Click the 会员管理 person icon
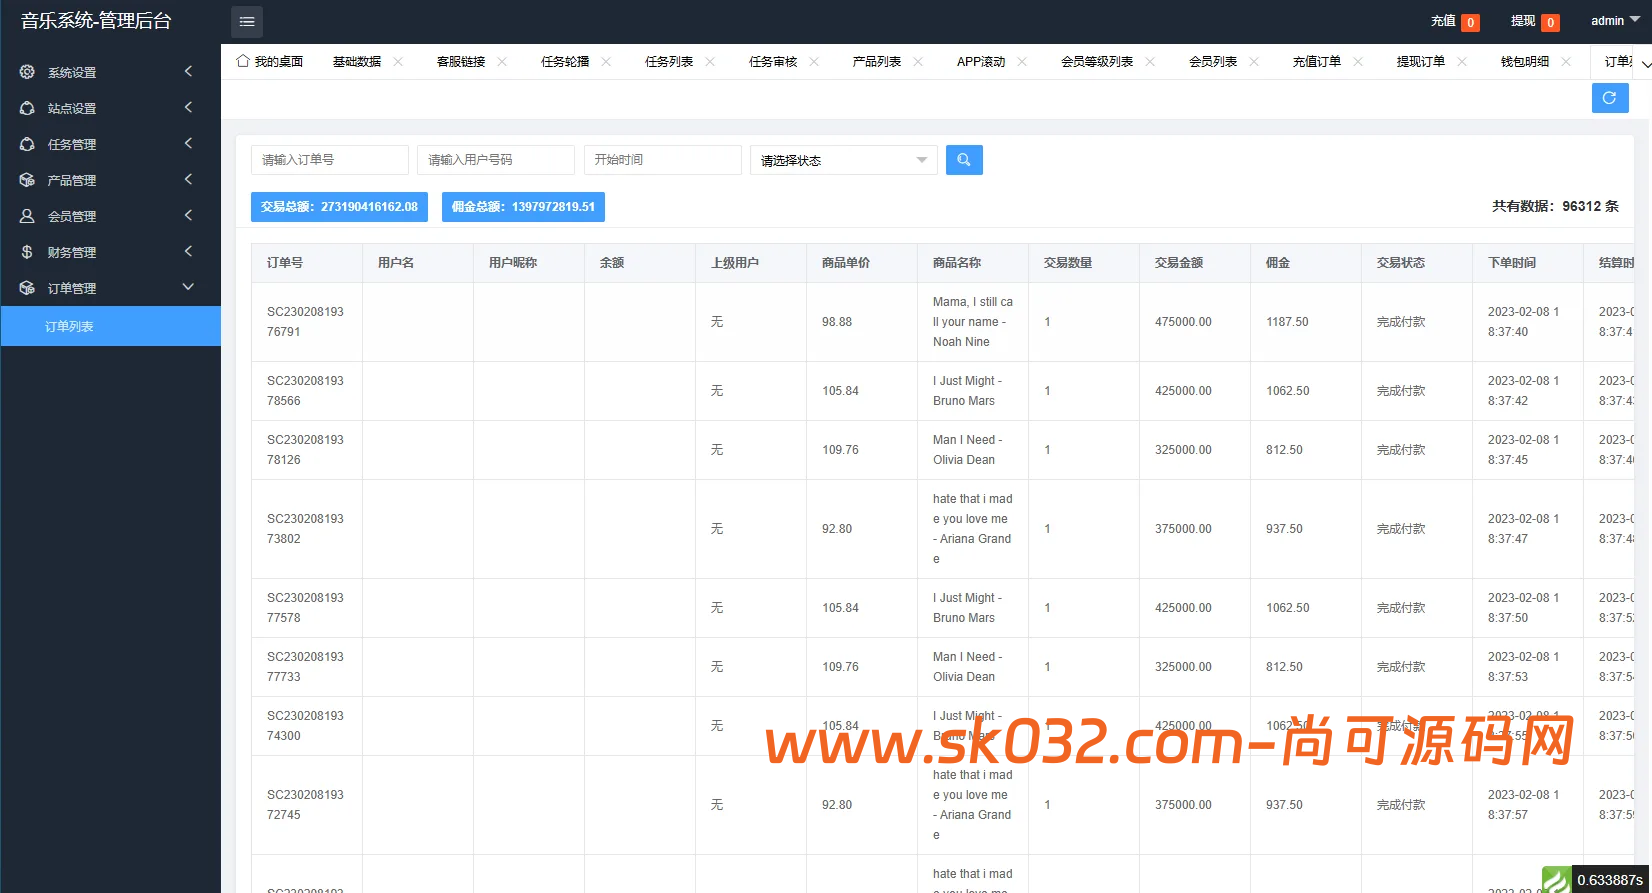This screenshot has width=1652, height=893. 27,216
